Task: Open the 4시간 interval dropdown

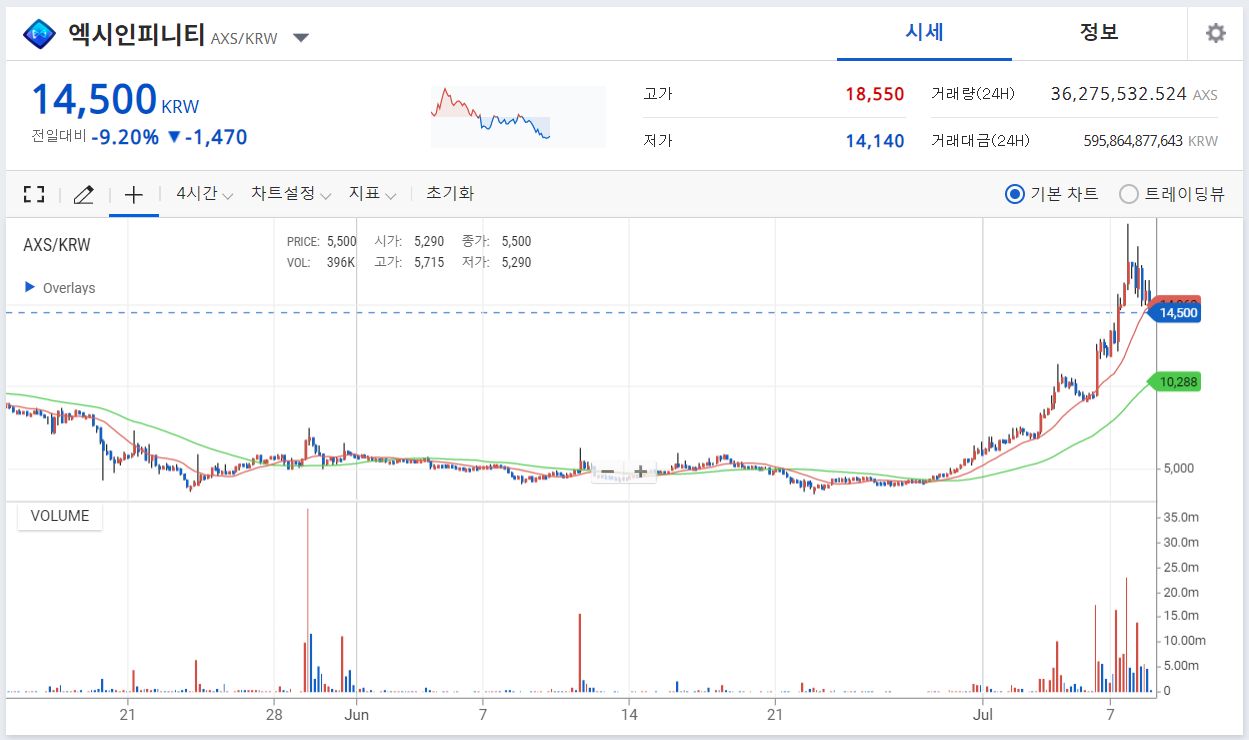Action: click(x=204, y=194)
